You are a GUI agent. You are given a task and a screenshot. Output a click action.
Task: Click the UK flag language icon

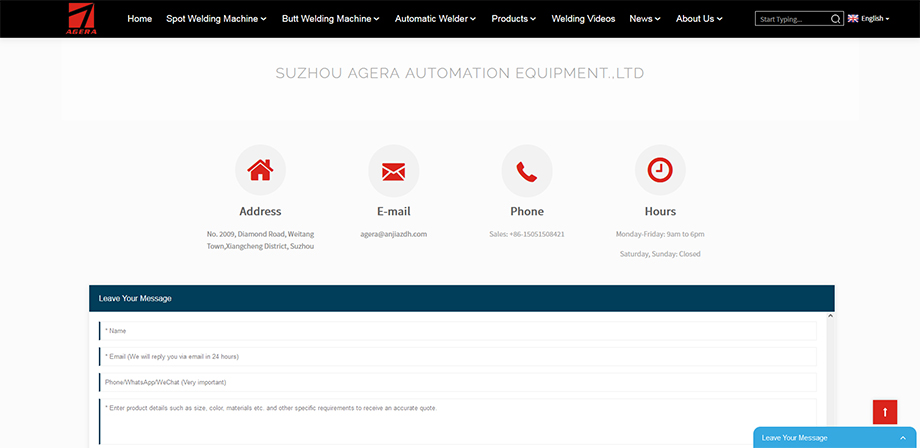(853, 19)
